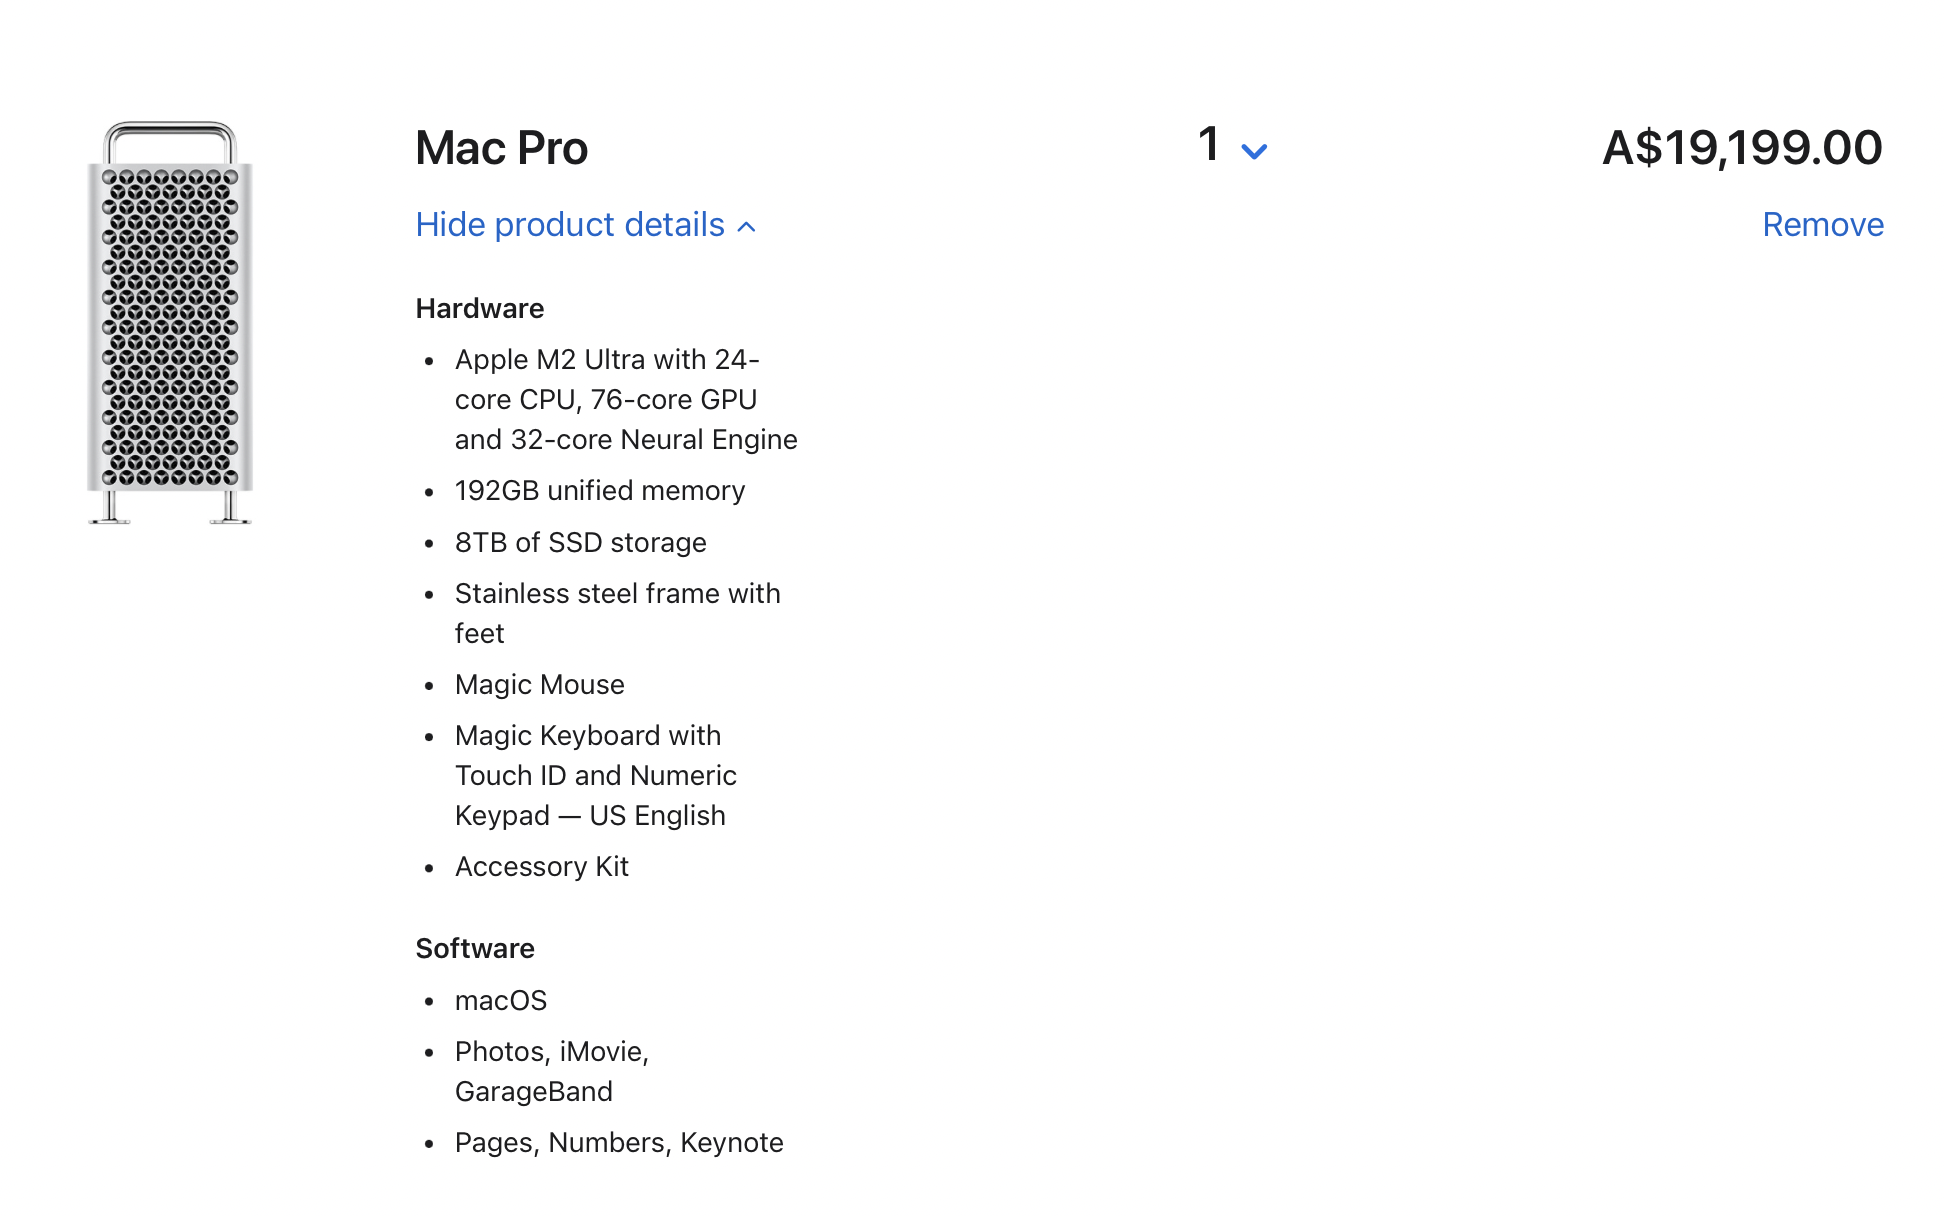Screen dimensions: 1944x1216
Task: Remove the Mac Pro from bag
Action: click(x=1822, y=225)
